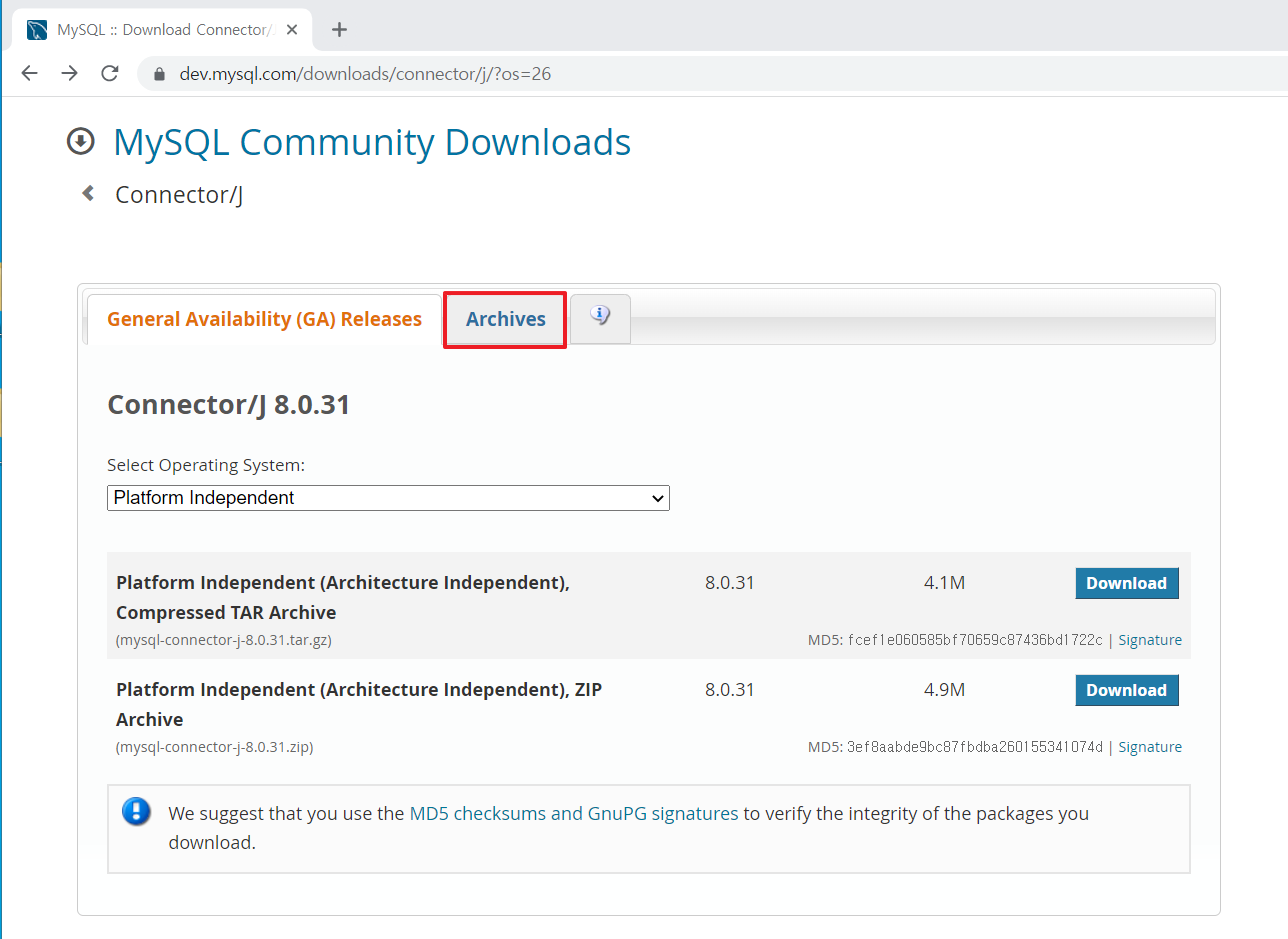Click version 8.0.31 in ZIP row
Image resolution: width=1288 pixels, height=939 pixels.
pyautogui.click(x=729, y=689)
